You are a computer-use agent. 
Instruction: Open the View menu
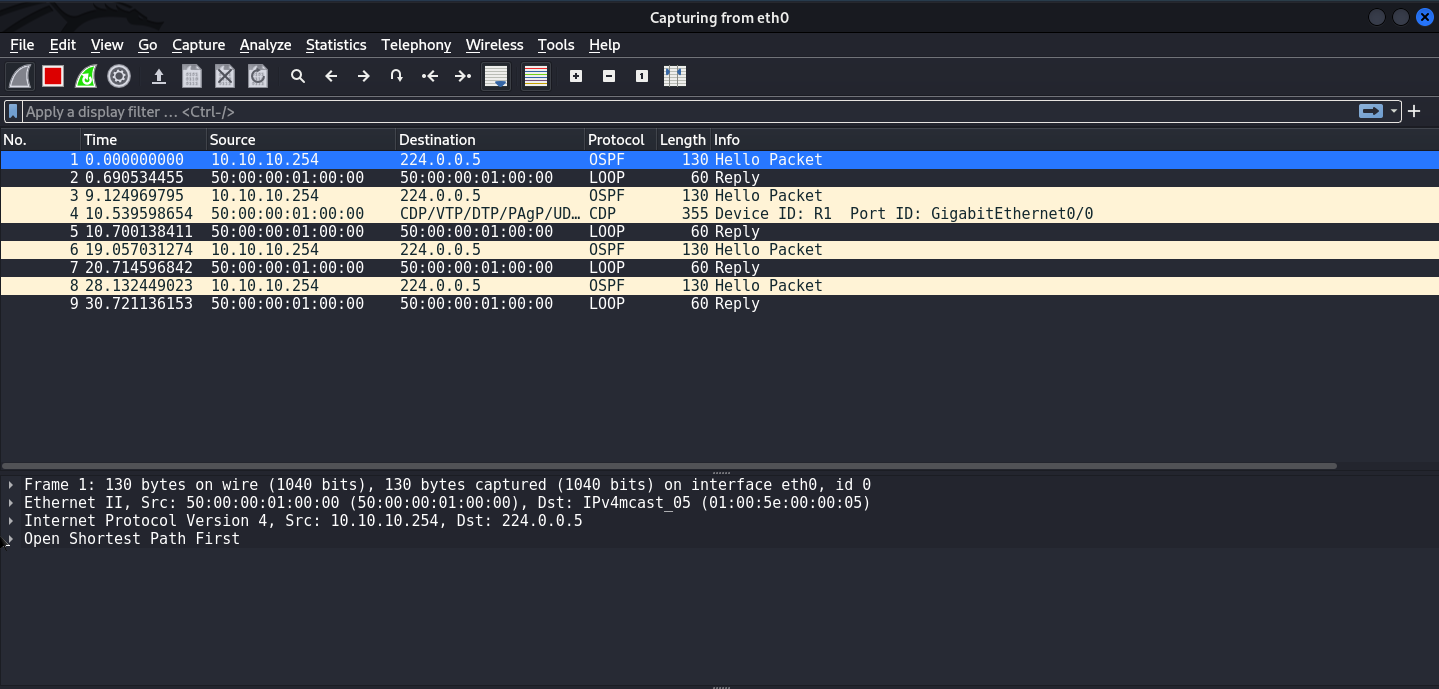[x=107, y=45]
